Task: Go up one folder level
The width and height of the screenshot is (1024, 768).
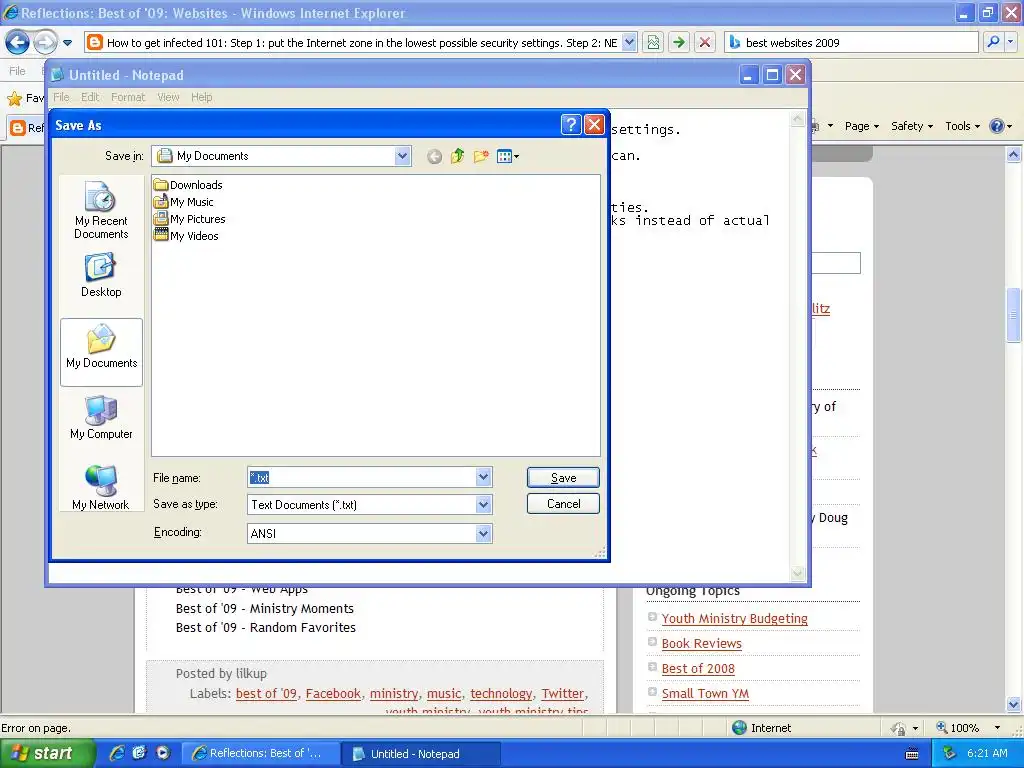Action: [457, 156]
